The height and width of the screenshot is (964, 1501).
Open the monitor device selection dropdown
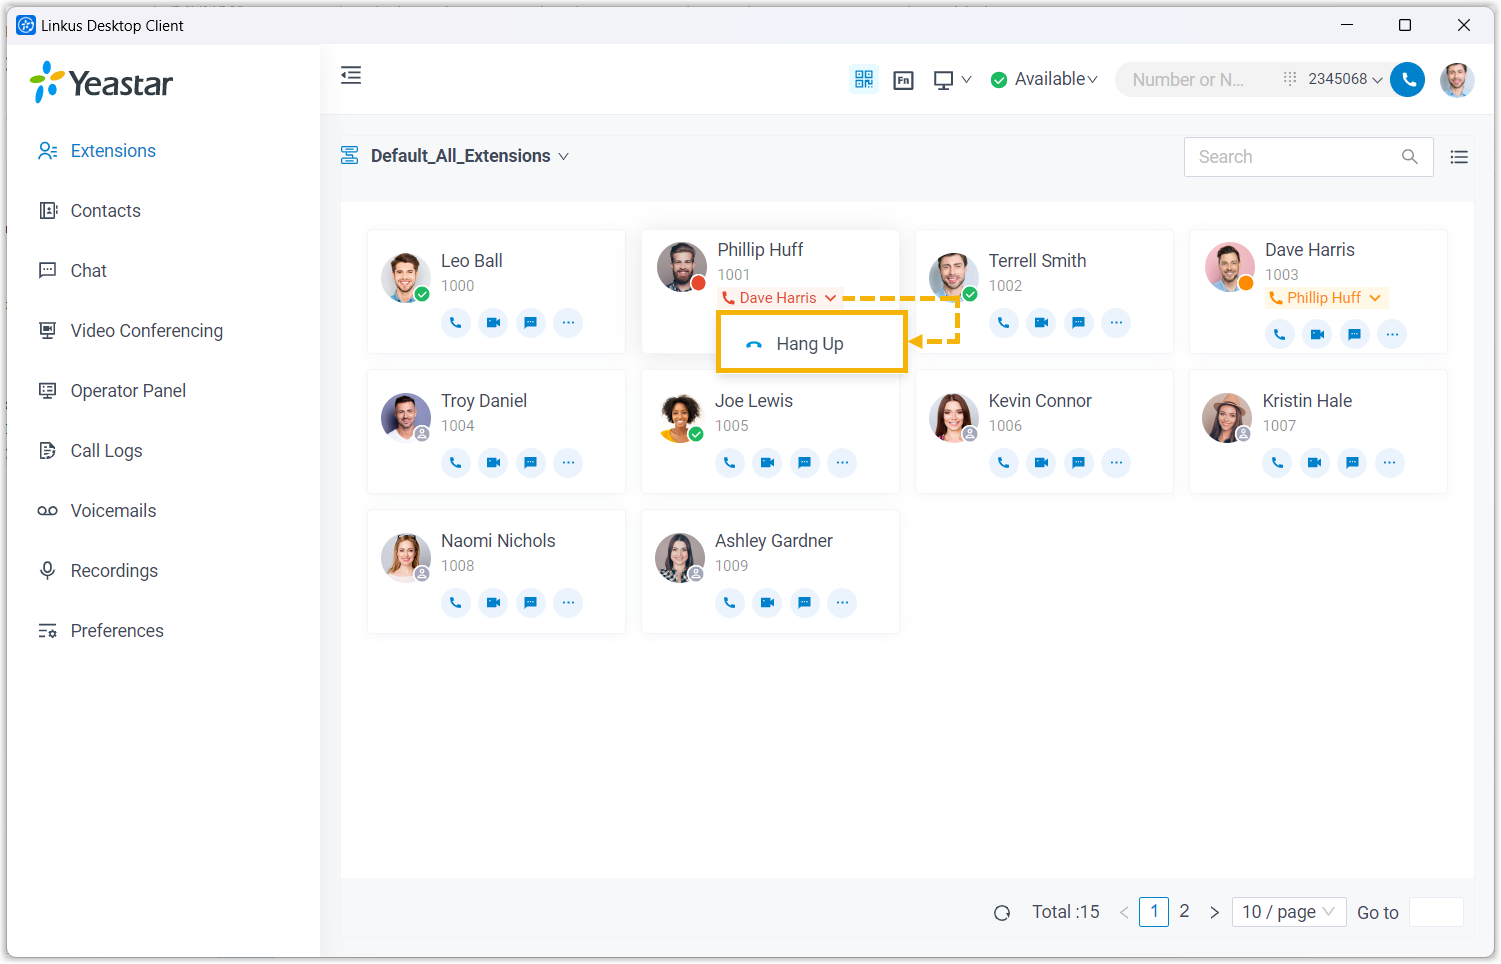click(952, 80)
